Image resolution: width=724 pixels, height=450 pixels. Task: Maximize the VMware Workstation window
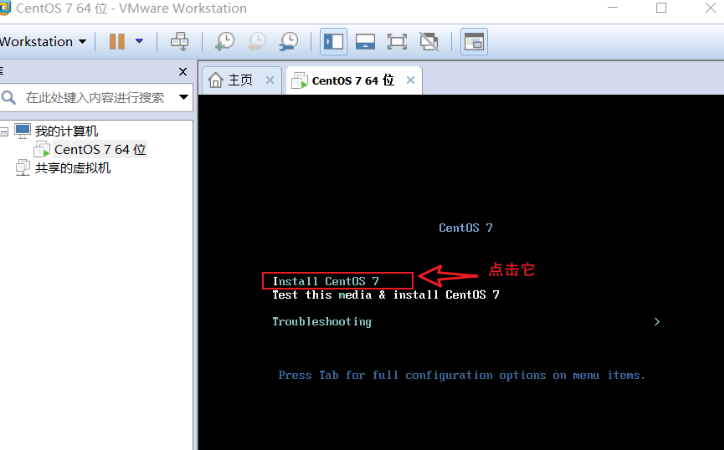pos(661,8)
